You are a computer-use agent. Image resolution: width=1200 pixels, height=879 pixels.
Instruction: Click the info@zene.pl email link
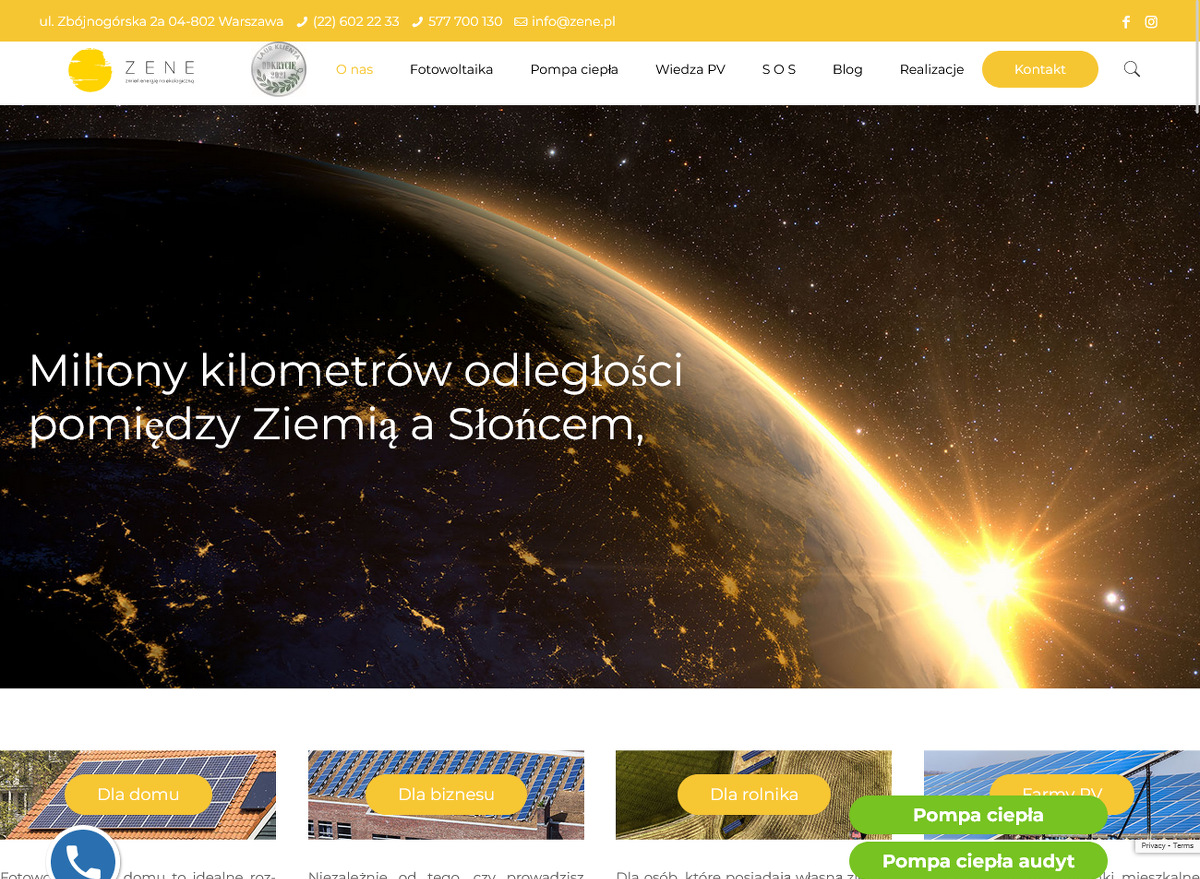click(x=573, y=22)
